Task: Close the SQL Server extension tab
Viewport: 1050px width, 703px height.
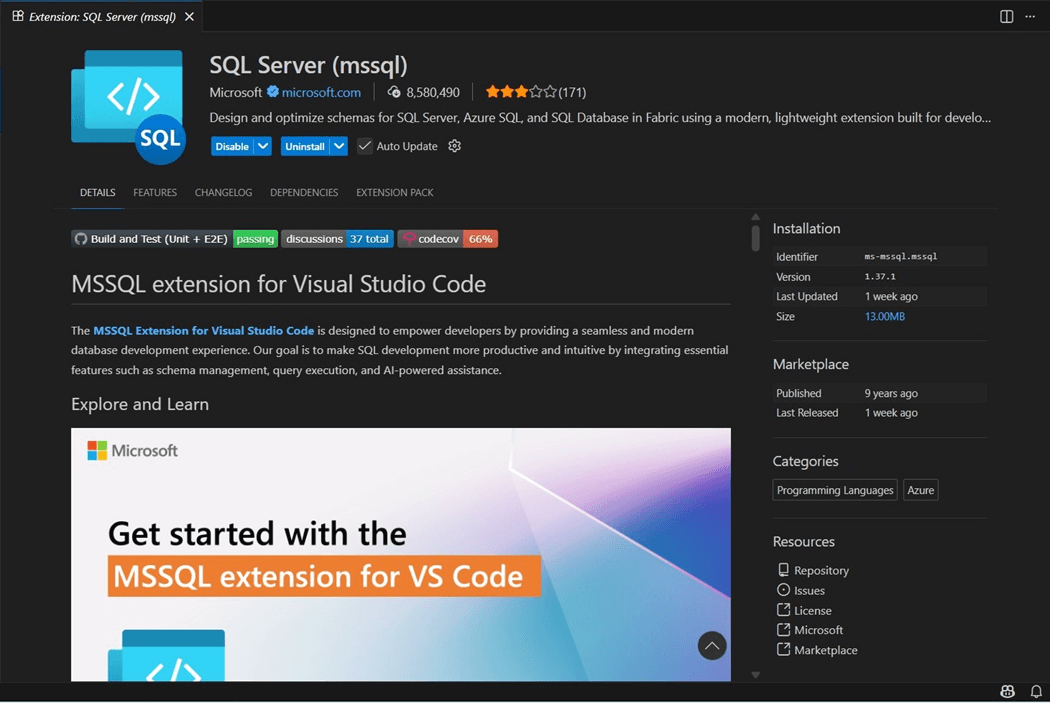Action: point(189,17)
